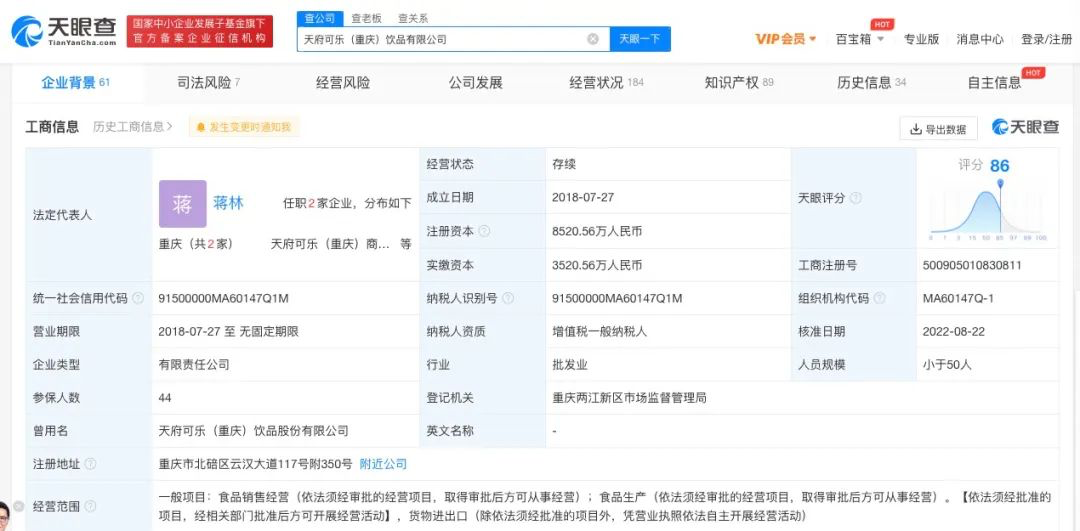The height and width of the screenshot is (531, 1080).
Task: Open legal representative 蒋林 link
Action: [228, 203]
